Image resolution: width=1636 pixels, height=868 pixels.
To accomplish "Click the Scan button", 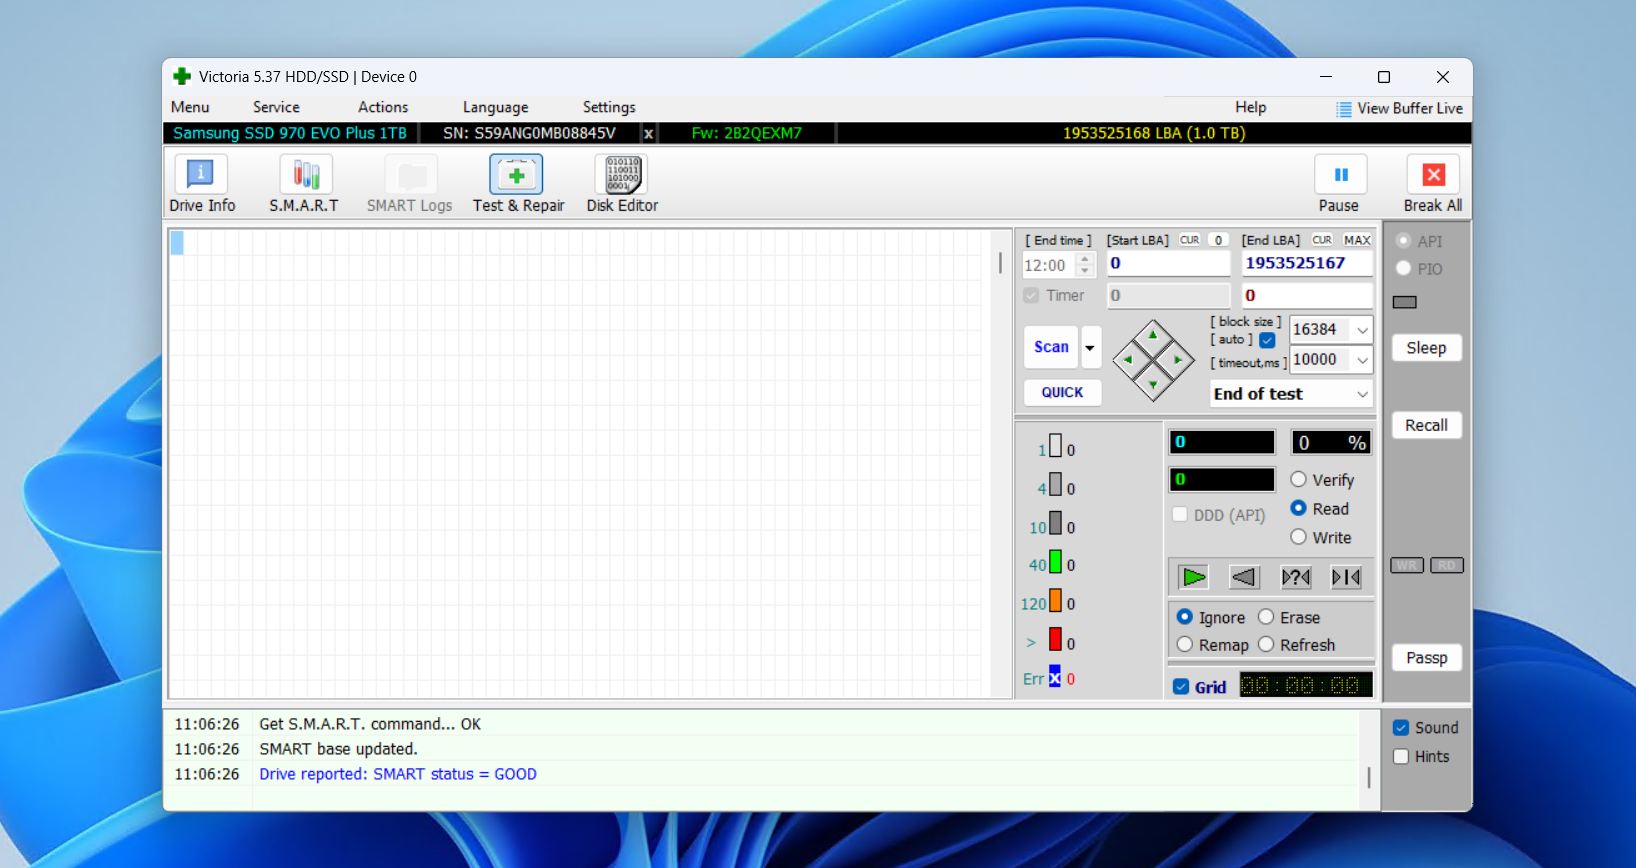I will click(x=1051, y=347).
